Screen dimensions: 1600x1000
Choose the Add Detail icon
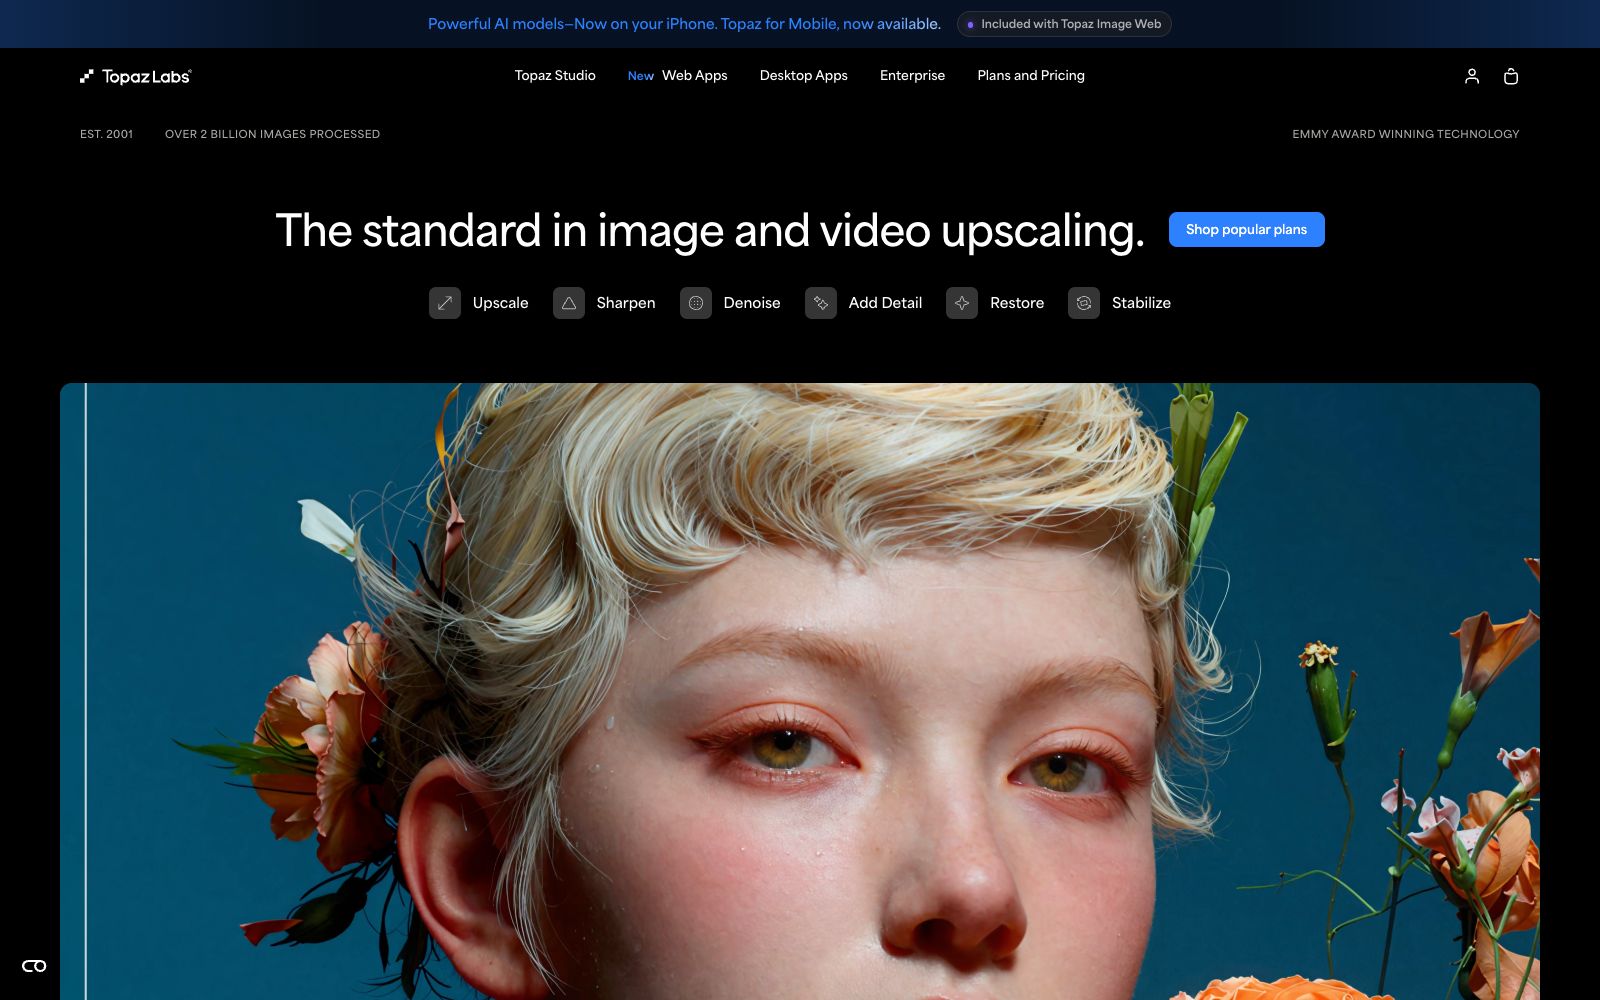click(821, 303)
